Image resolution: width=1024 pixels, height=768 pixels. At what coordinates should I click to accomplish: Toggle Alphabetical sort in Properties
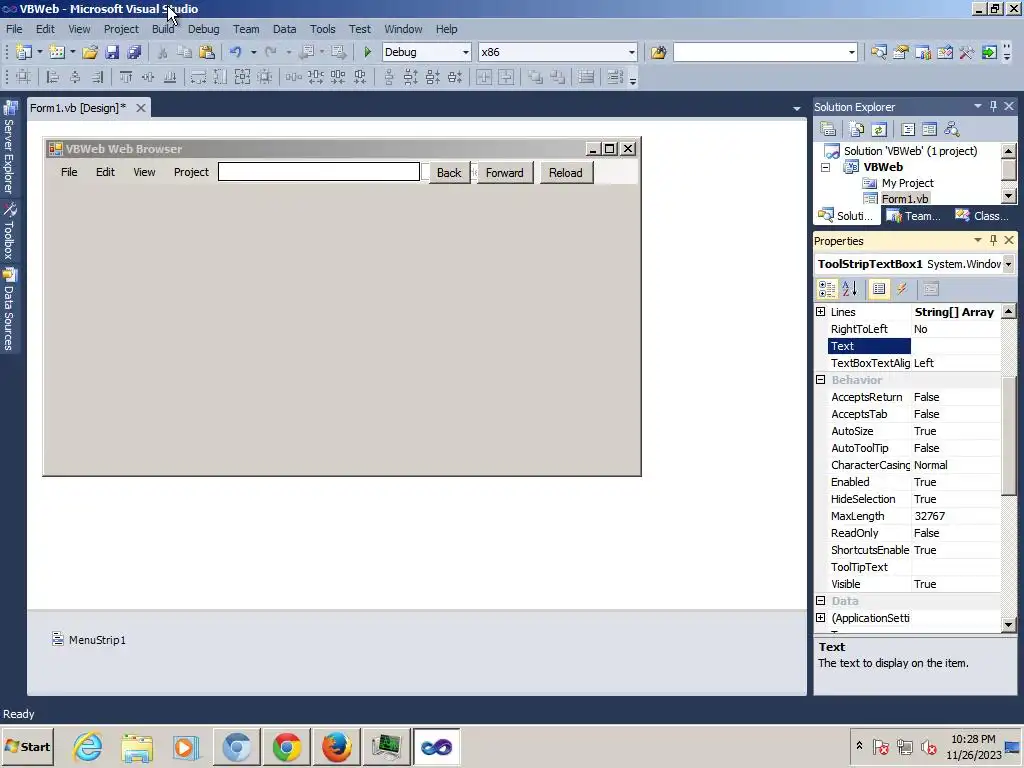tap(850, 289)
